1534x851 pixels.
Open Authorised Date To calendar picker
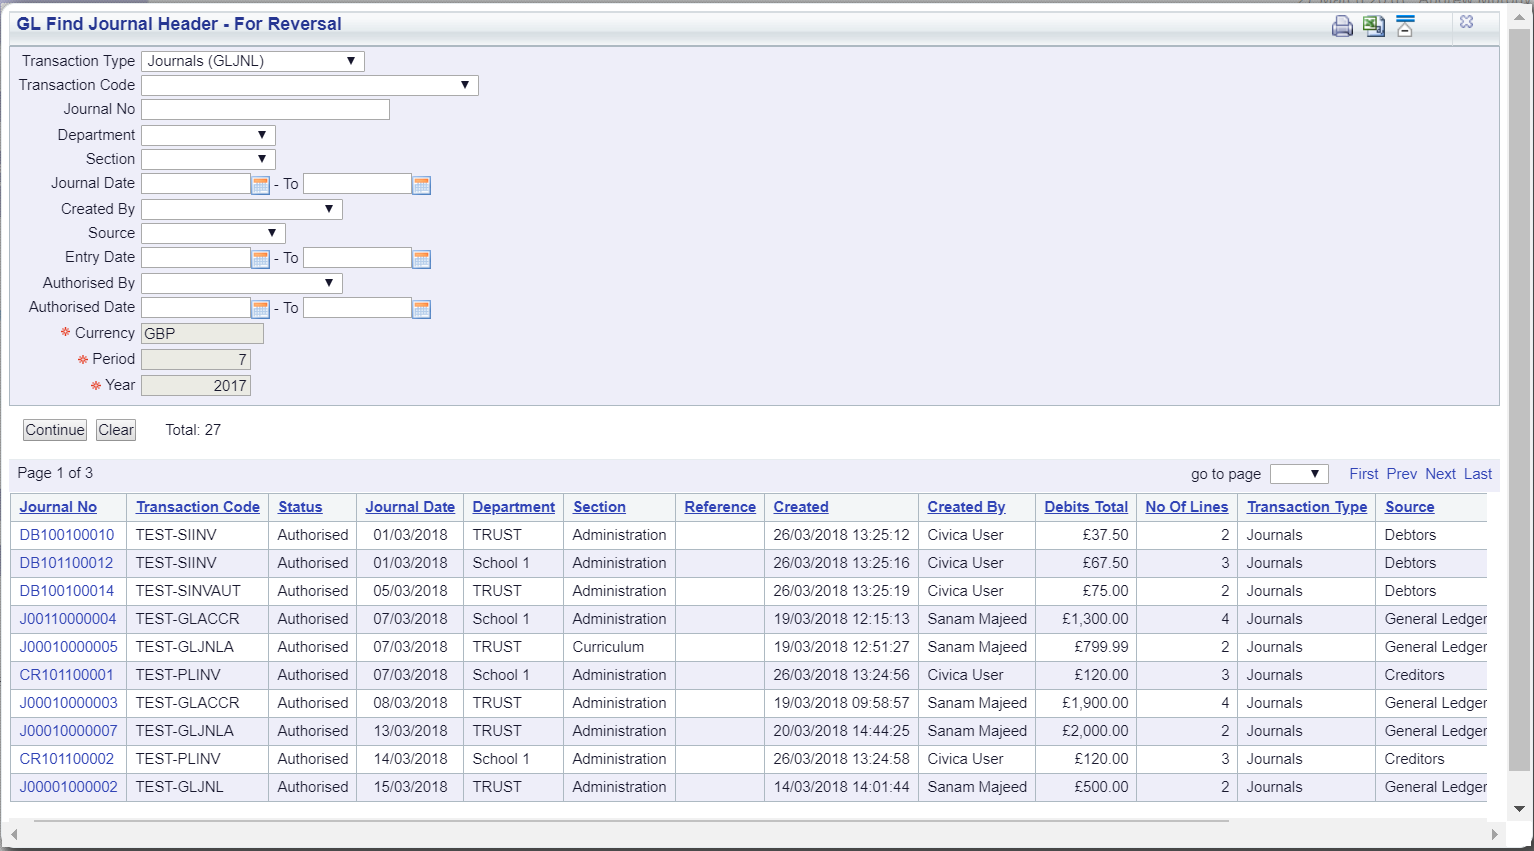coord(421,309)
